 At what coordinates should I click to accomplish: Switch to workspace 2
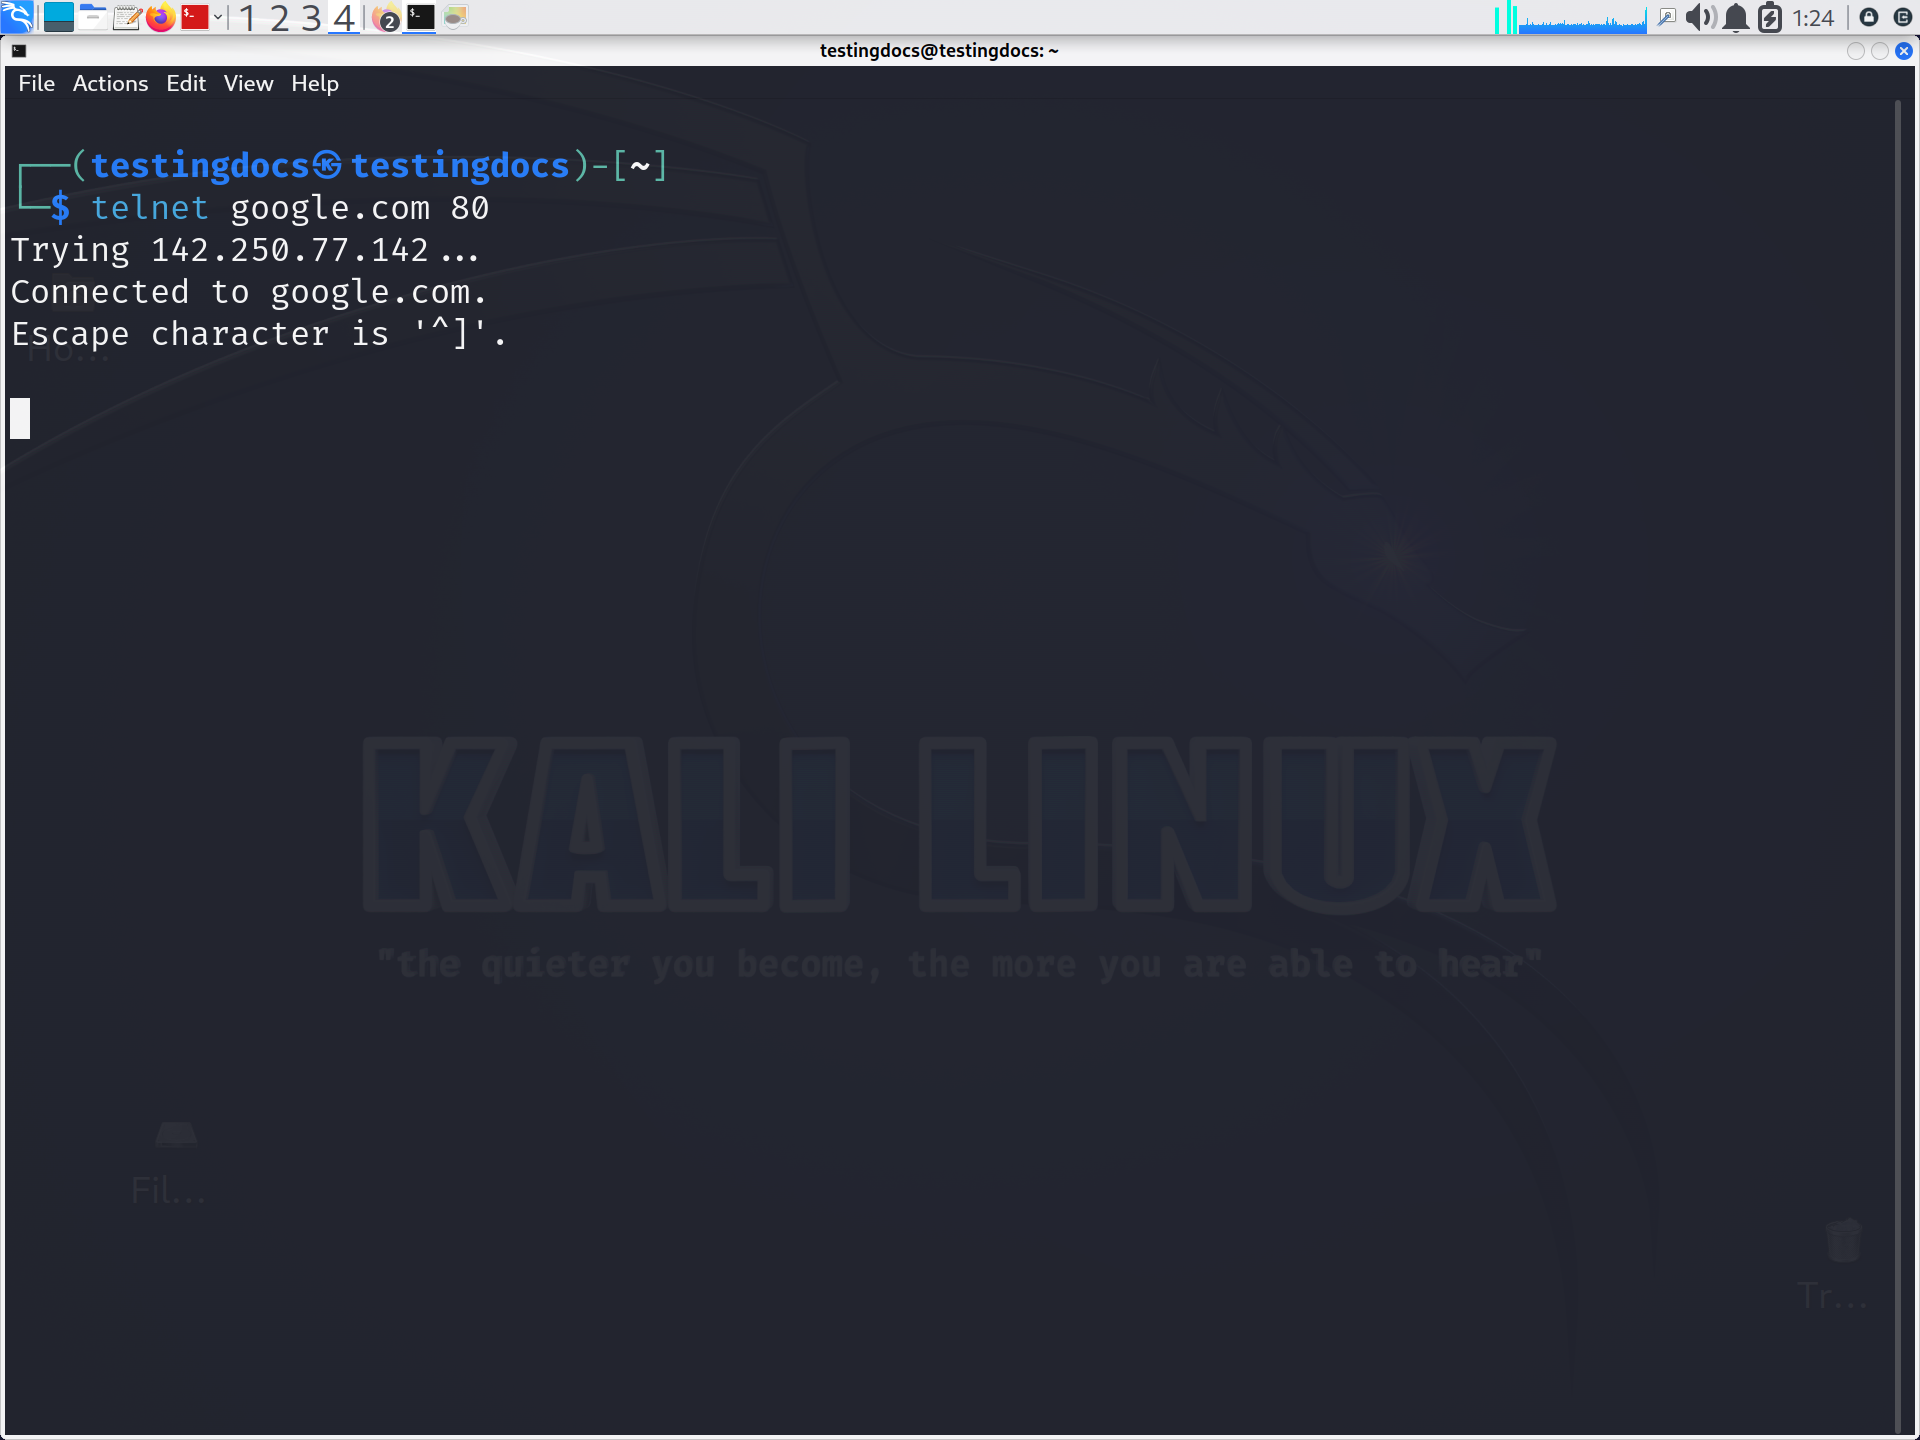click(x=280, y=17)
